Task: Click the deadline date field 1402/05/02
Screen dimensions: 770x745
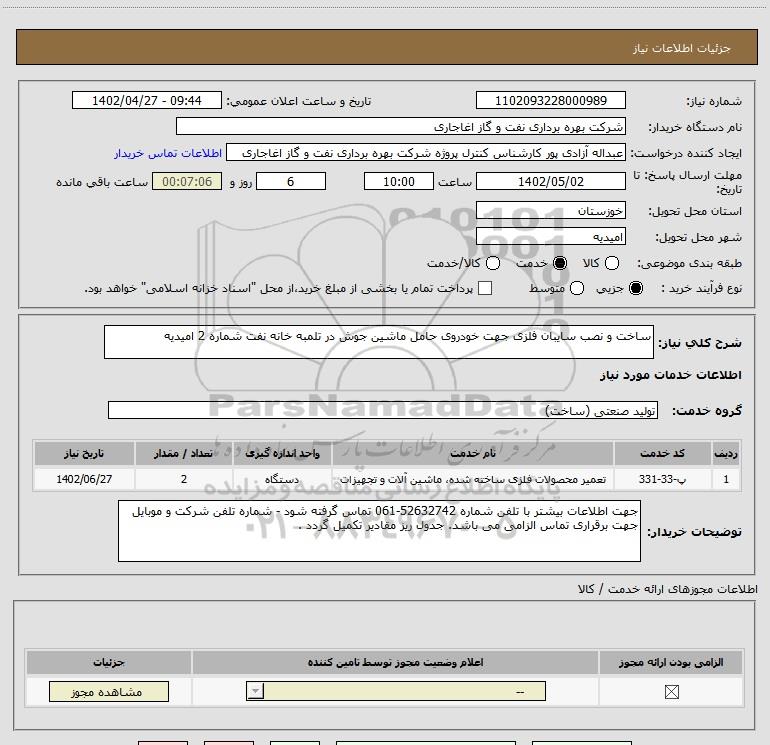Action: tap(550, 181)
